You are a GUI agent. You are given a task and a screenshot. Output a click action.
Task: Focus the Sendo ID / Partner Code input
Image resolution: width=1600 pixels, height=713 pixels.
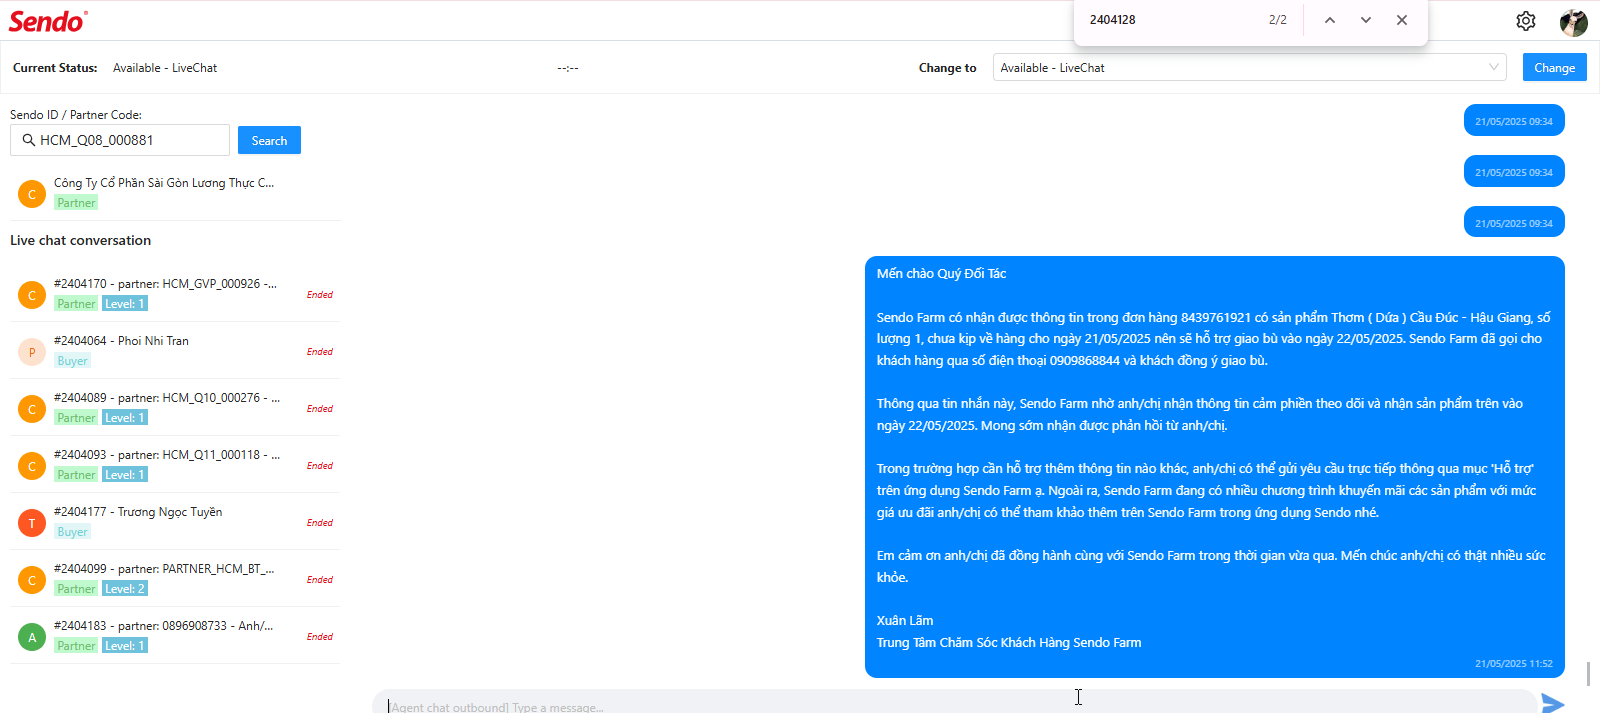120,140
